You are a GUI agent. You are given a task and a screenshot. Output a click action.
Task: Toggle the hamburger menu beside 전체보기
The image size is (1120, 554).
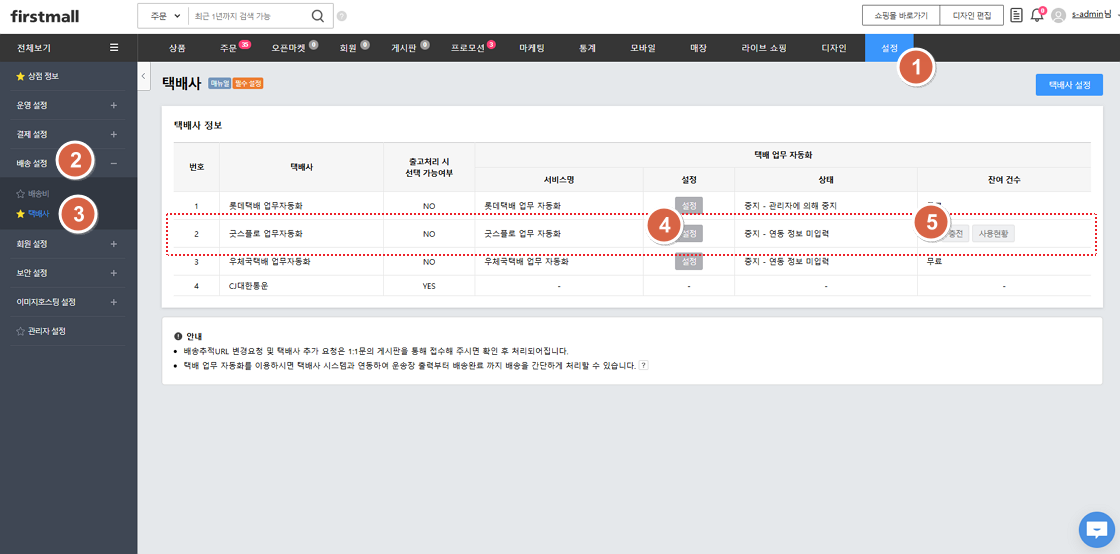point(114,48)
